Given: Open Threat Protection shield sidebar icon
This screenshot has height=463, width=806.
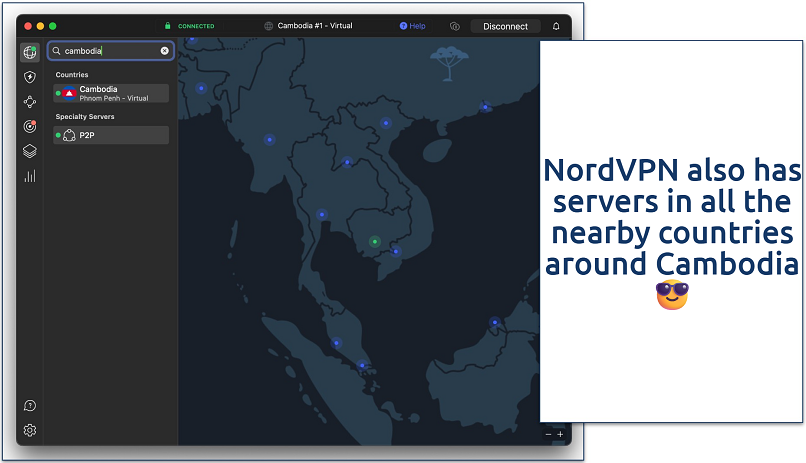Looking at the screenshot, I should tap(30, 77).
